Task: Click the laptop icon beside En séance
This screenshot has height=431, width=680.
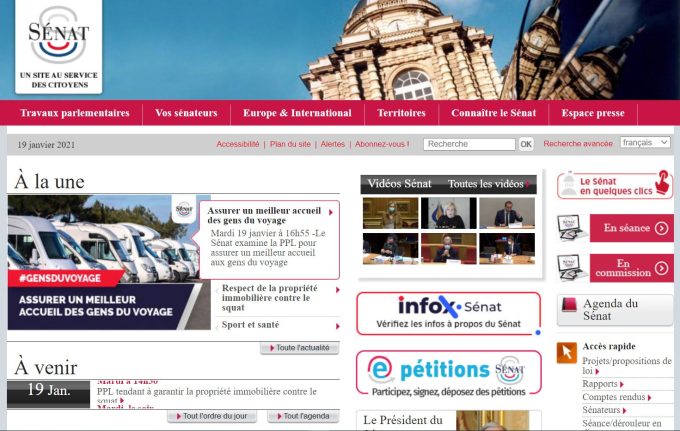Action: [x=571, y=228]
